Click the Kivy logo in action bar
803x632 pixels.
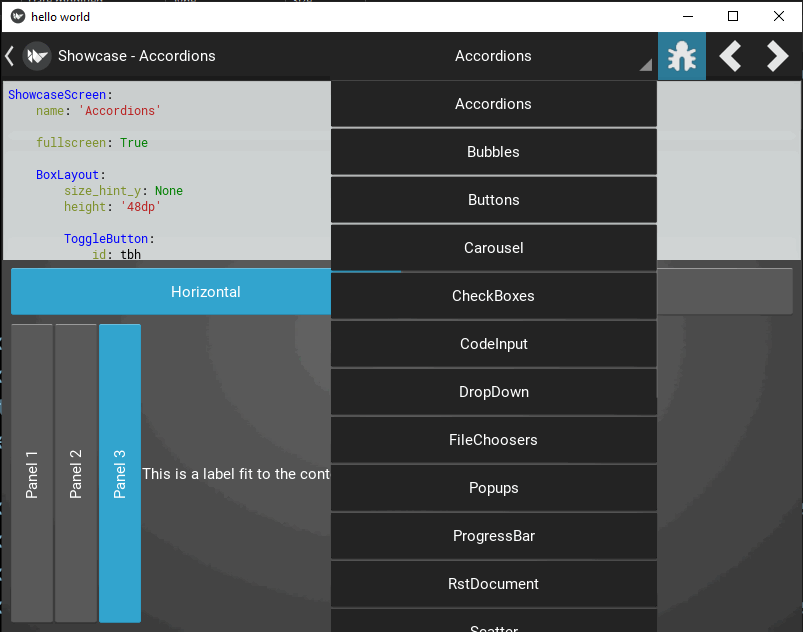click(37, 56)
